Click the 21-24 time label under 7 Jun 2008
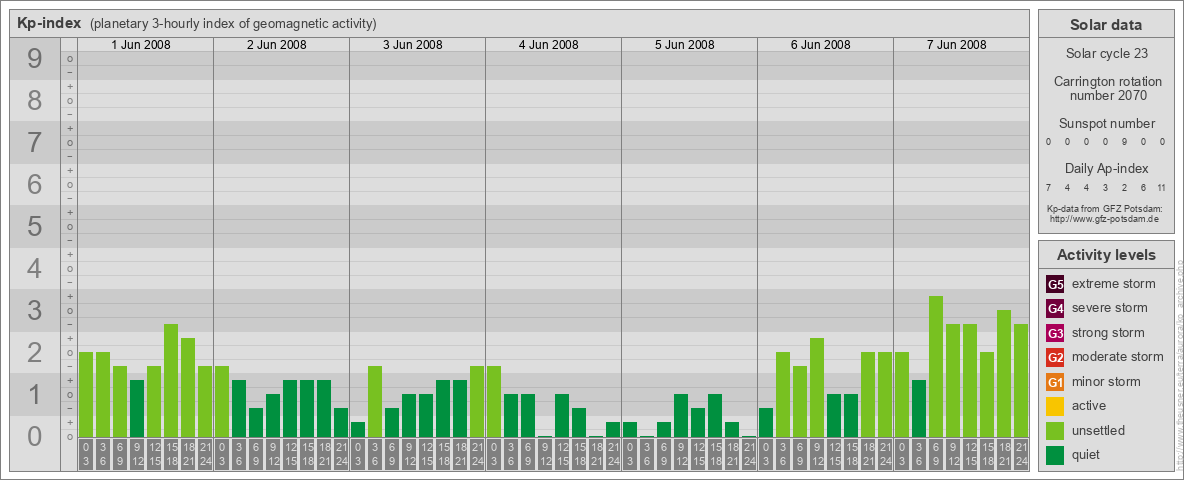 [x=1021, y=454]
